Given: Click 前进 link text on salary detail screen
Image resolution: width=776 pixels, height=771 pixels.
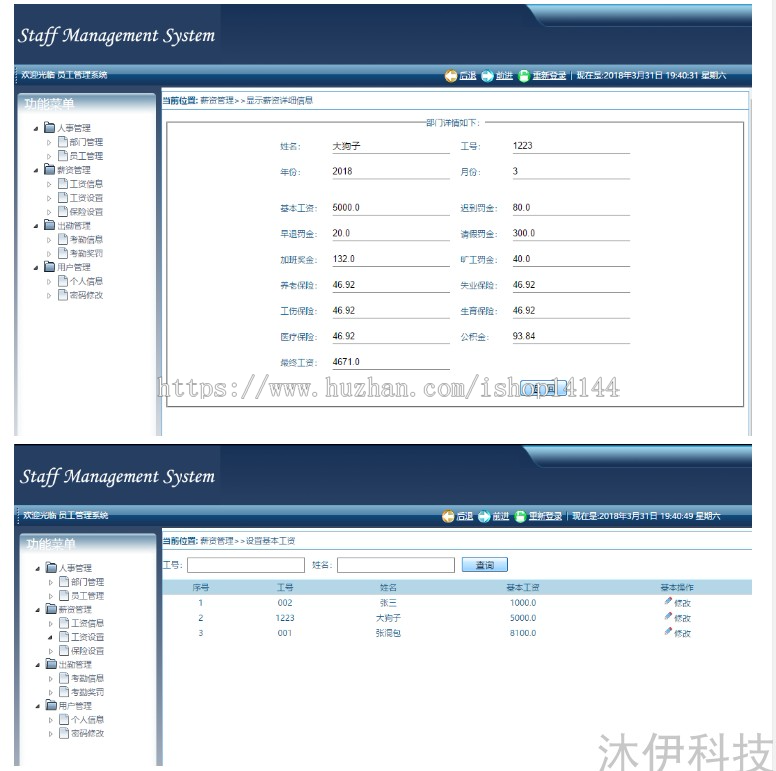Looking at the screenshot, I should point(504,76).
